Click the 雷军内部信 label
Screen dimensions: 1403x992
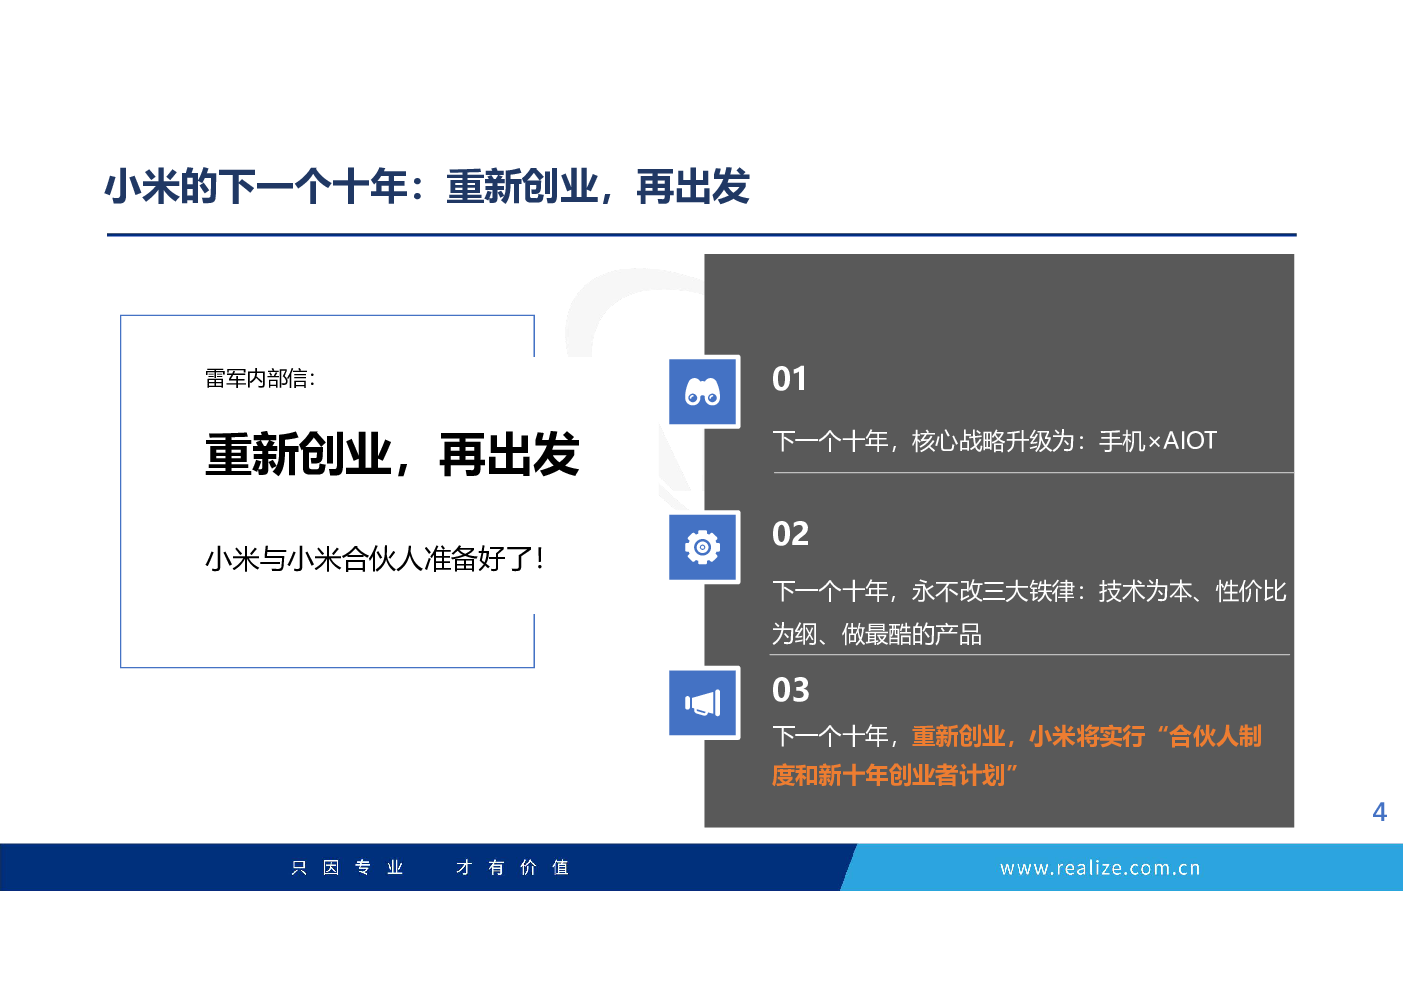(260, 378)
